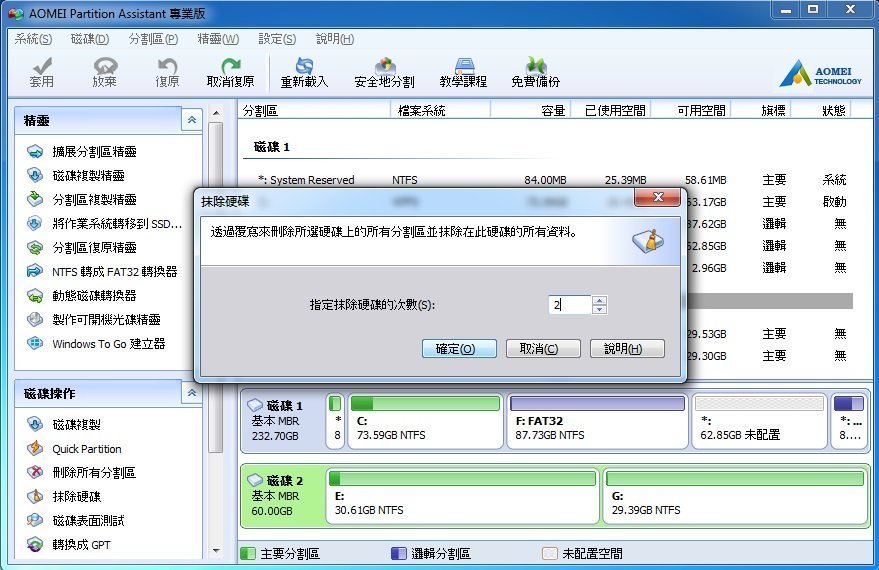This screenshot has height=570, width=879.
Task: Select Delete All Partitions (刪除所有分割區)
Action: (x=81, y=472)
